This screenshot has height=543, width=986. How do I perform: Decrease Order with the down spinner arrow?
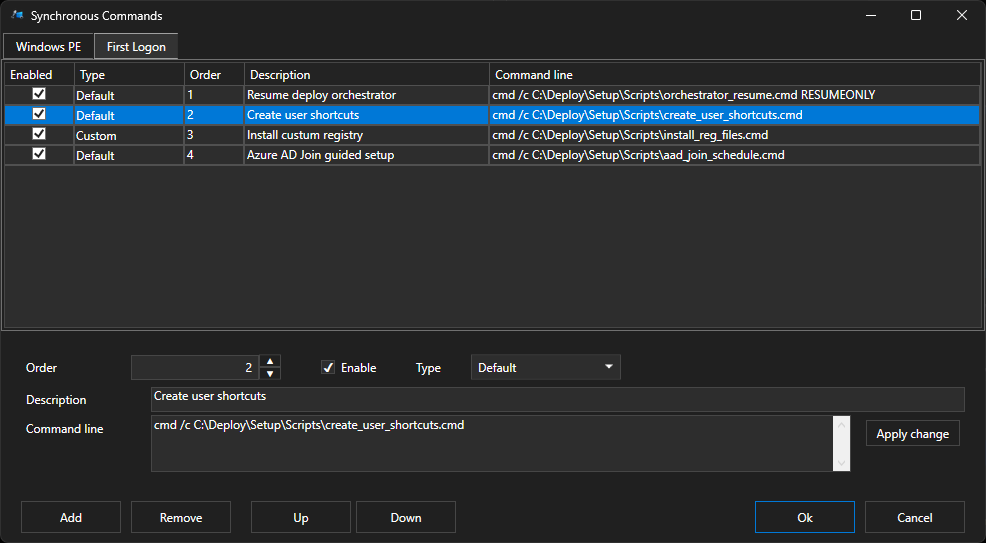(270, 374)
